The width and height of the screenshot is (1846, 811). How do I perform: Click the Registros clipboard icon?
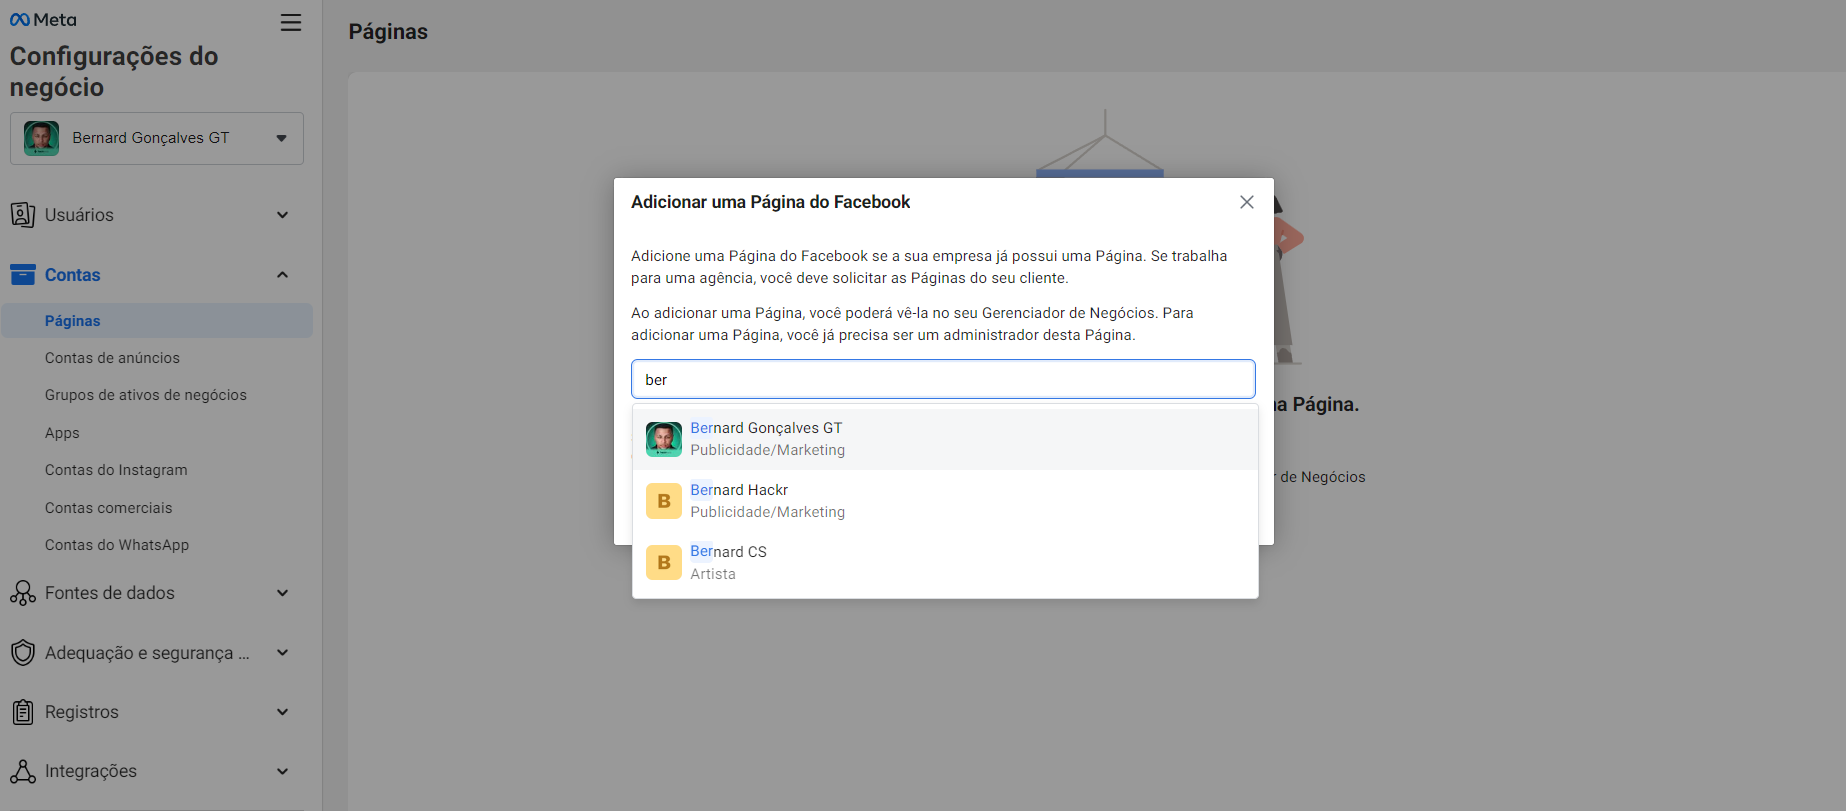pos(23,712)
